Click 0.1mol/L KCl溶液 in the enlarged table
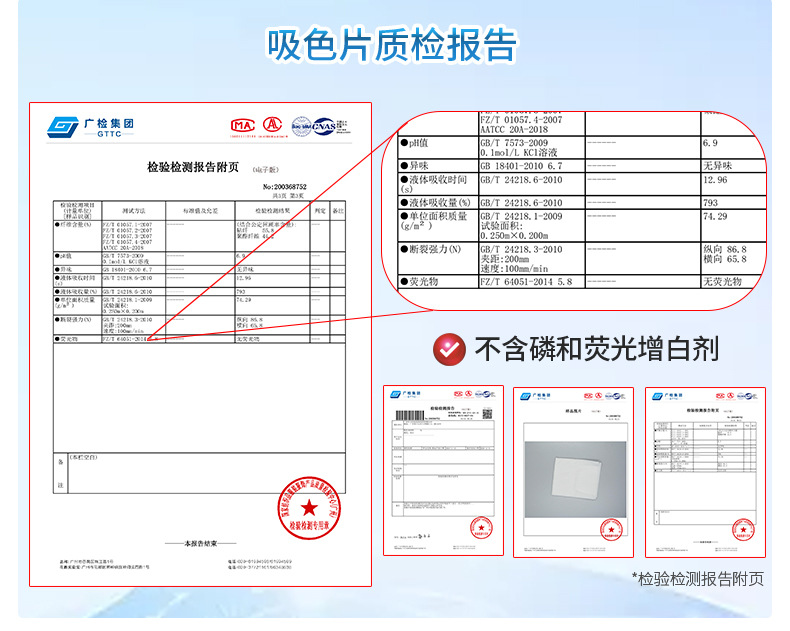Viewport: 790px width, 631px height. coord(518,153)
